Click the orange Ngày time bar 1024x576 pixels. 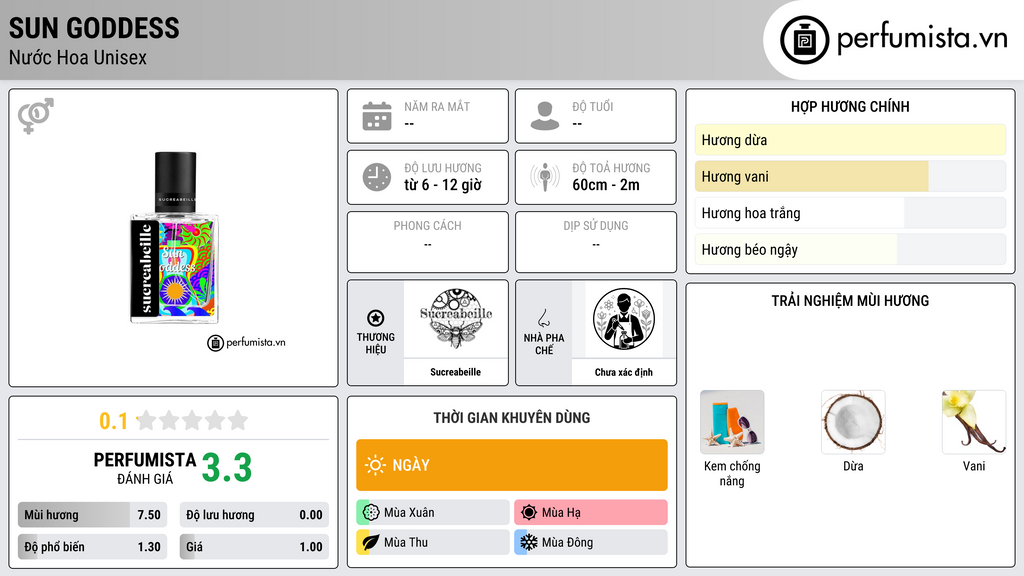point(512,465)
